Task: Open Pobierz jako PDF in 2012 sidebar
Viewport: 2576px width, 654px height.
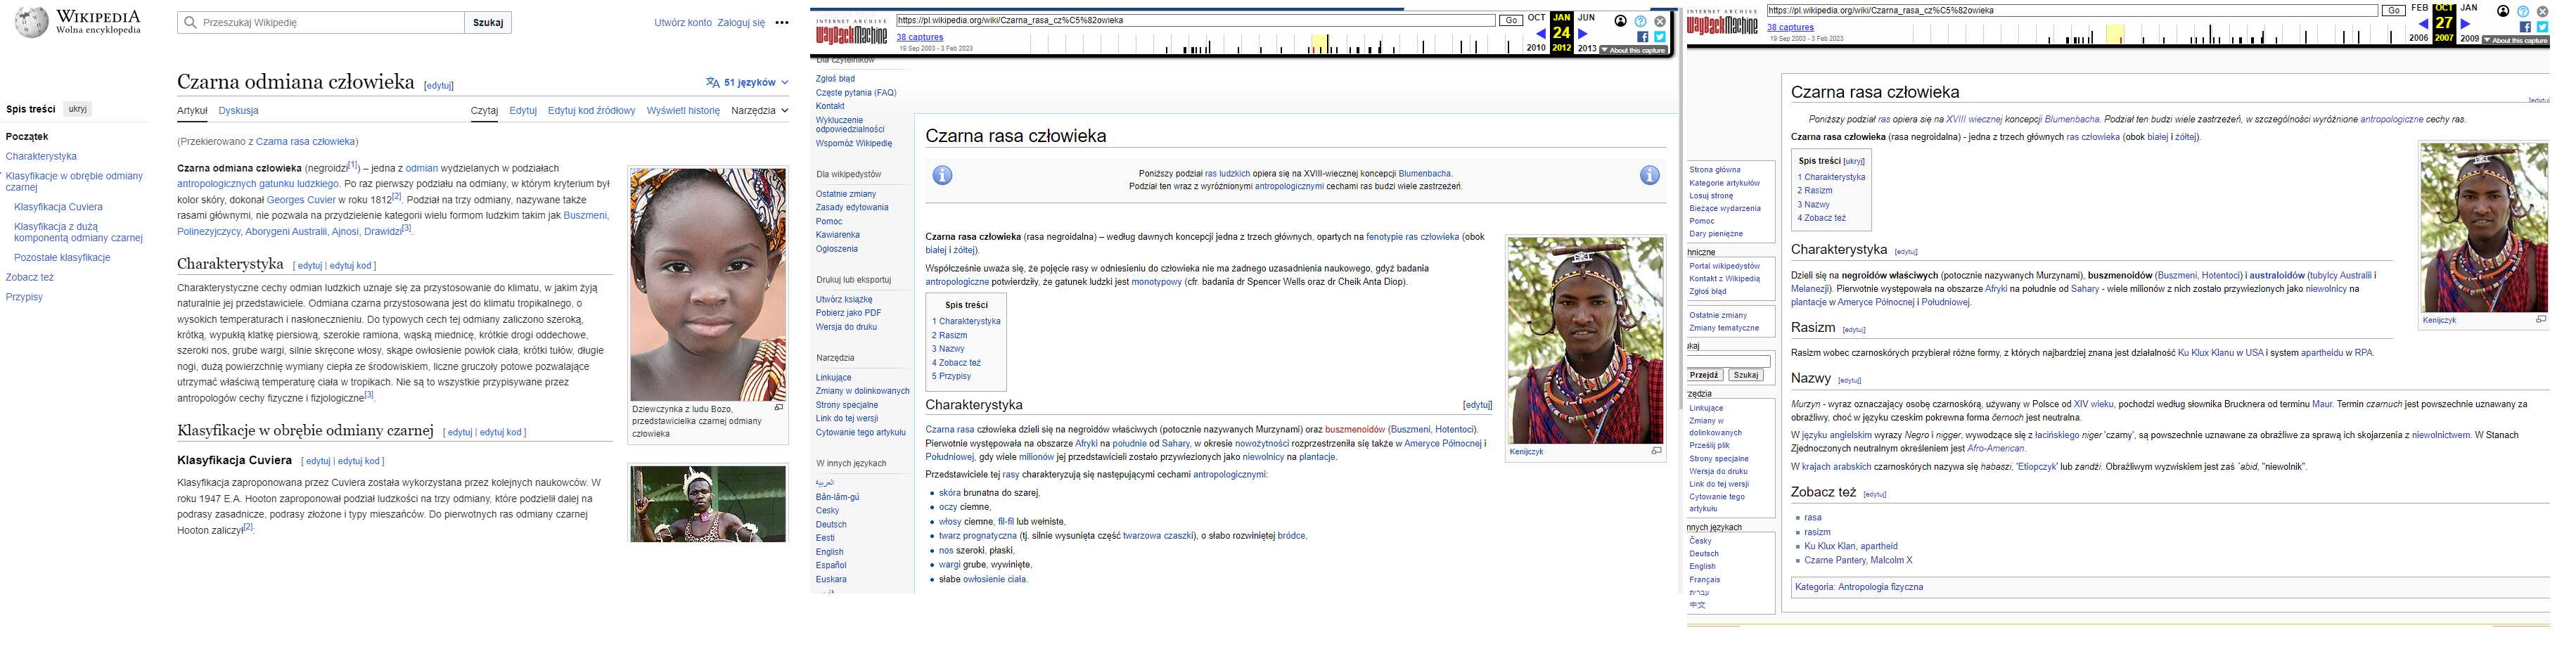Action: click(x=848, y=313)
